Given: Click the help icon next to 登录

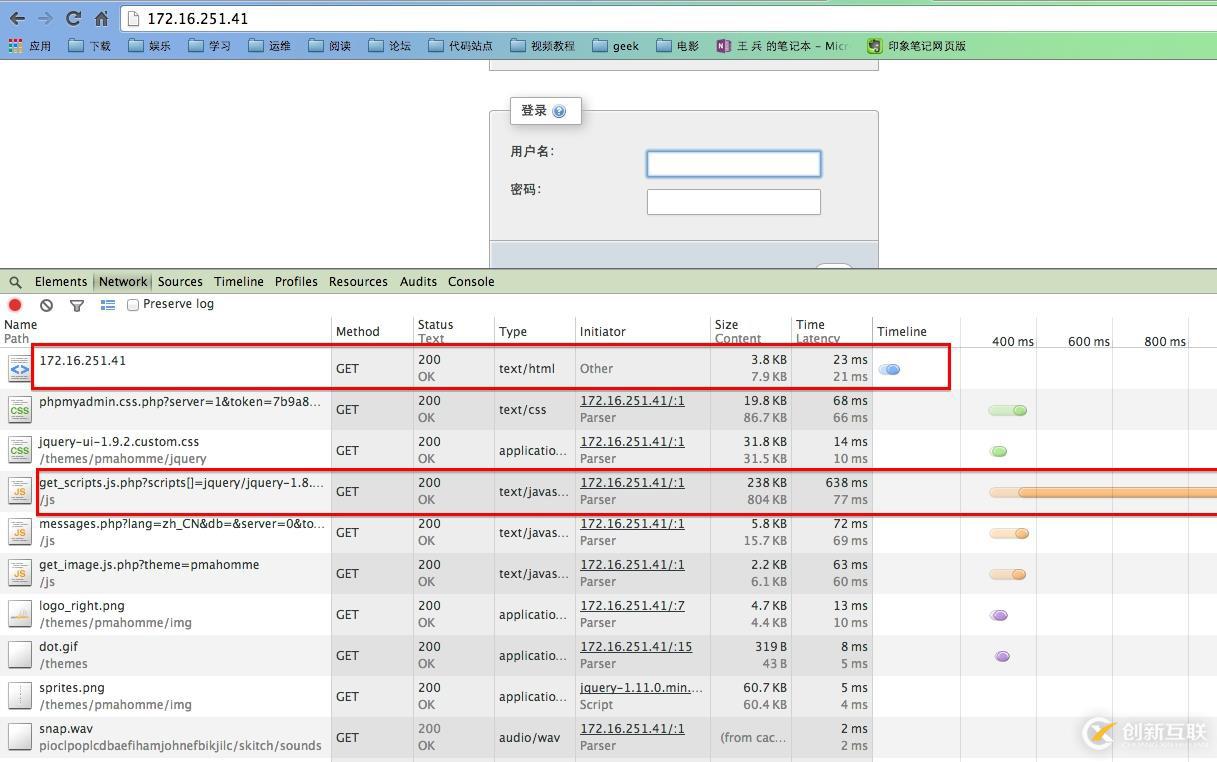Looking at the screenshot, I should tap(559, 111).
